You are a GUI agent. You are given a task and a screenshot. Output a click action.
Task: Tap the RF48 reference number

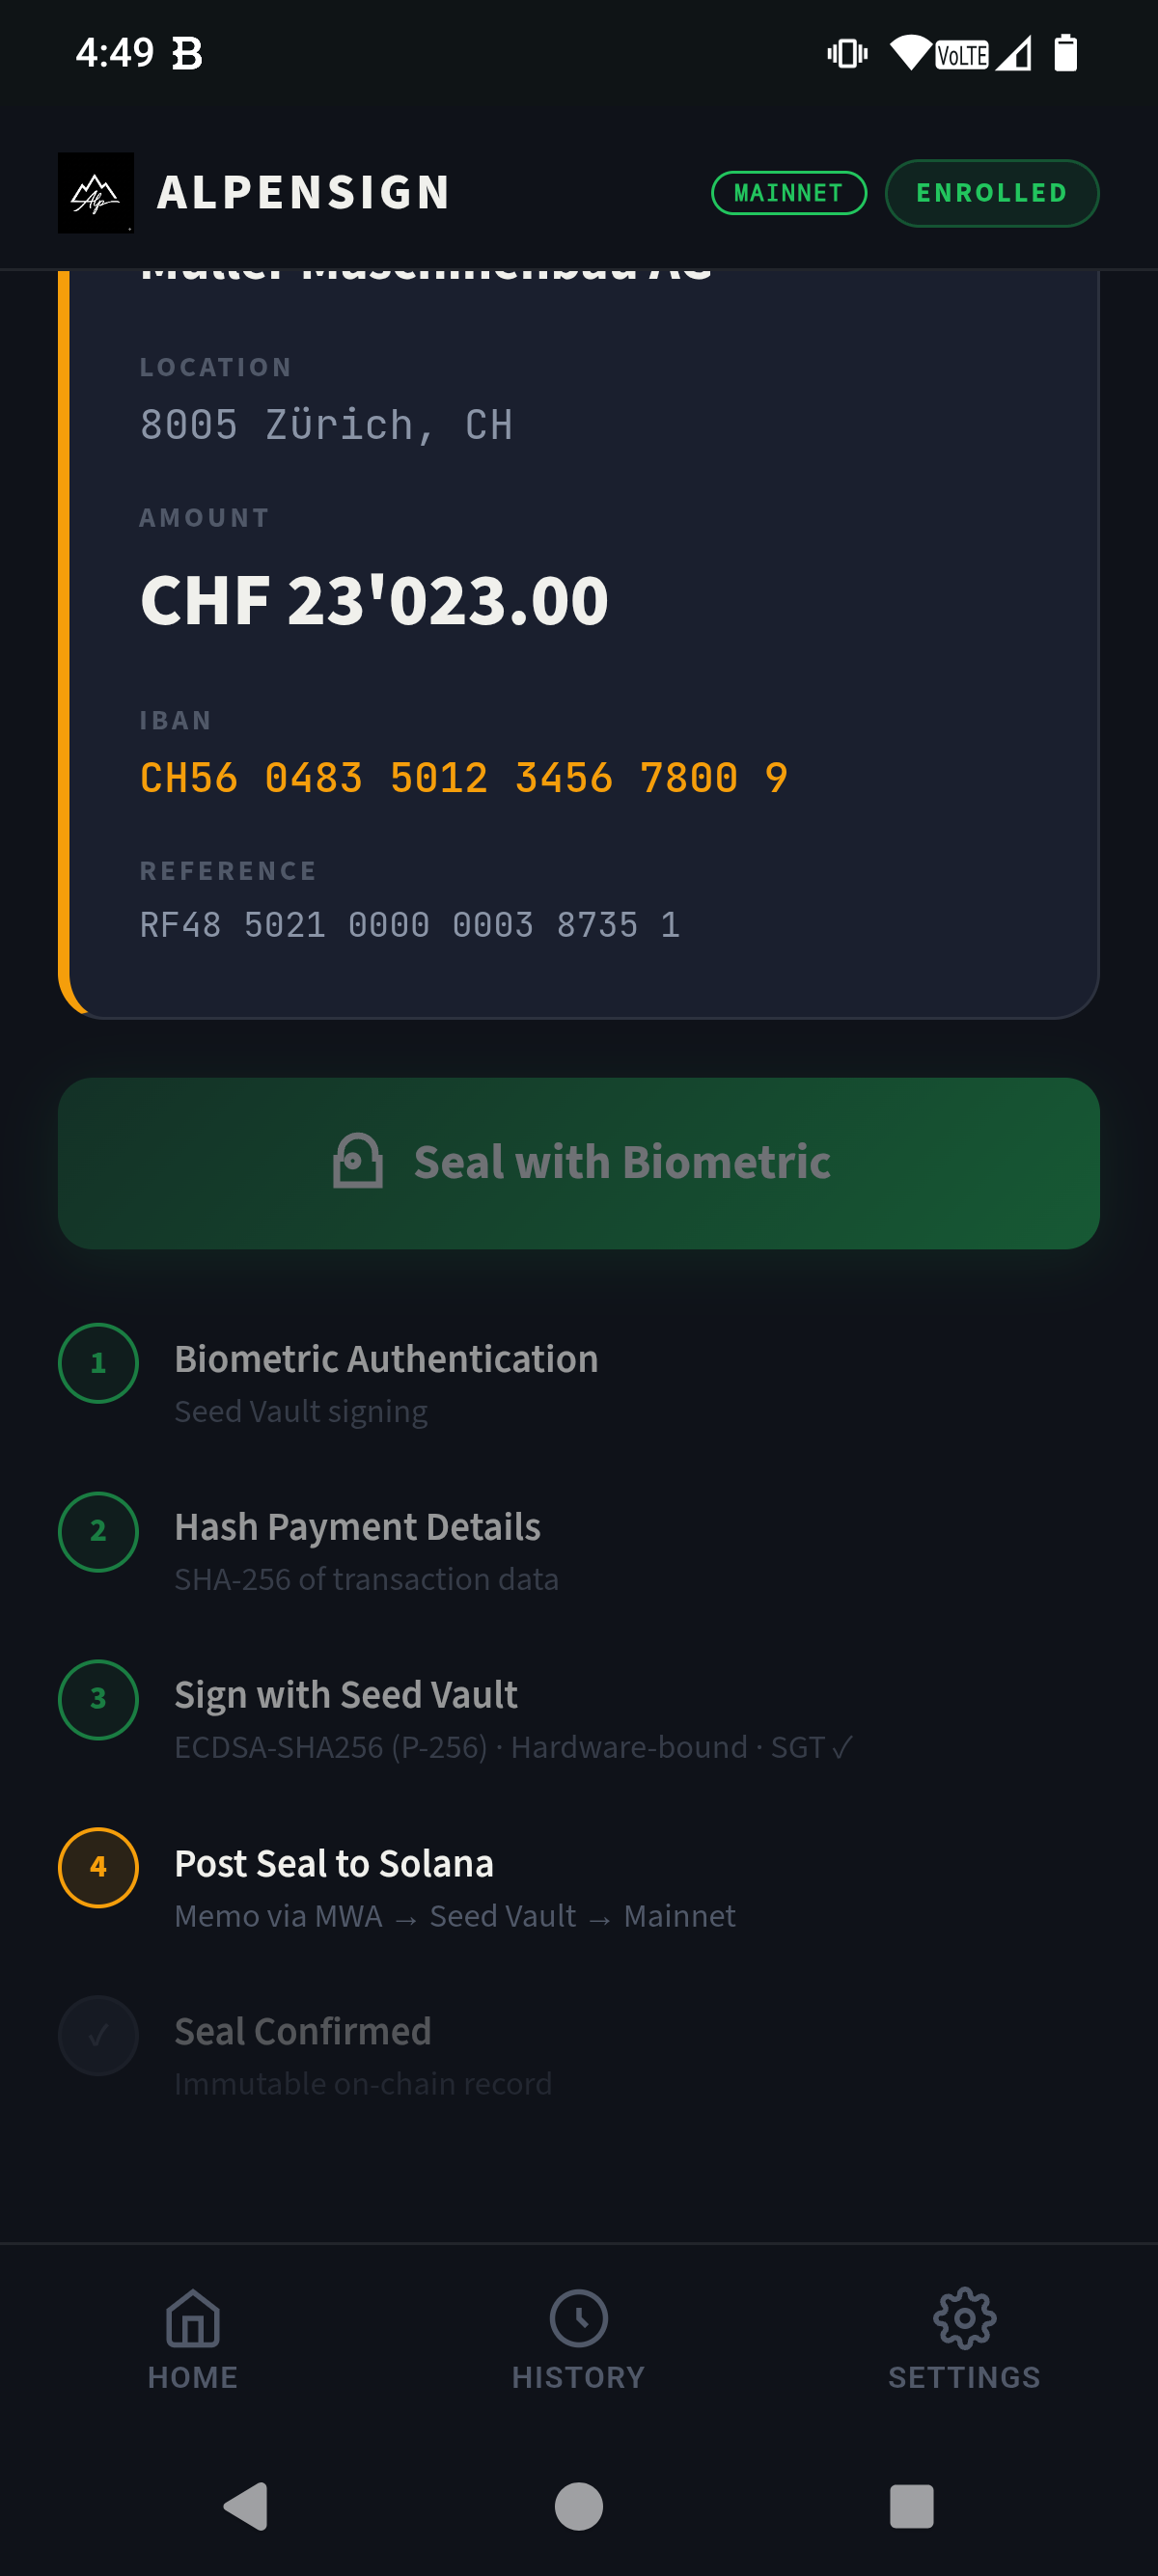(410, 925)
